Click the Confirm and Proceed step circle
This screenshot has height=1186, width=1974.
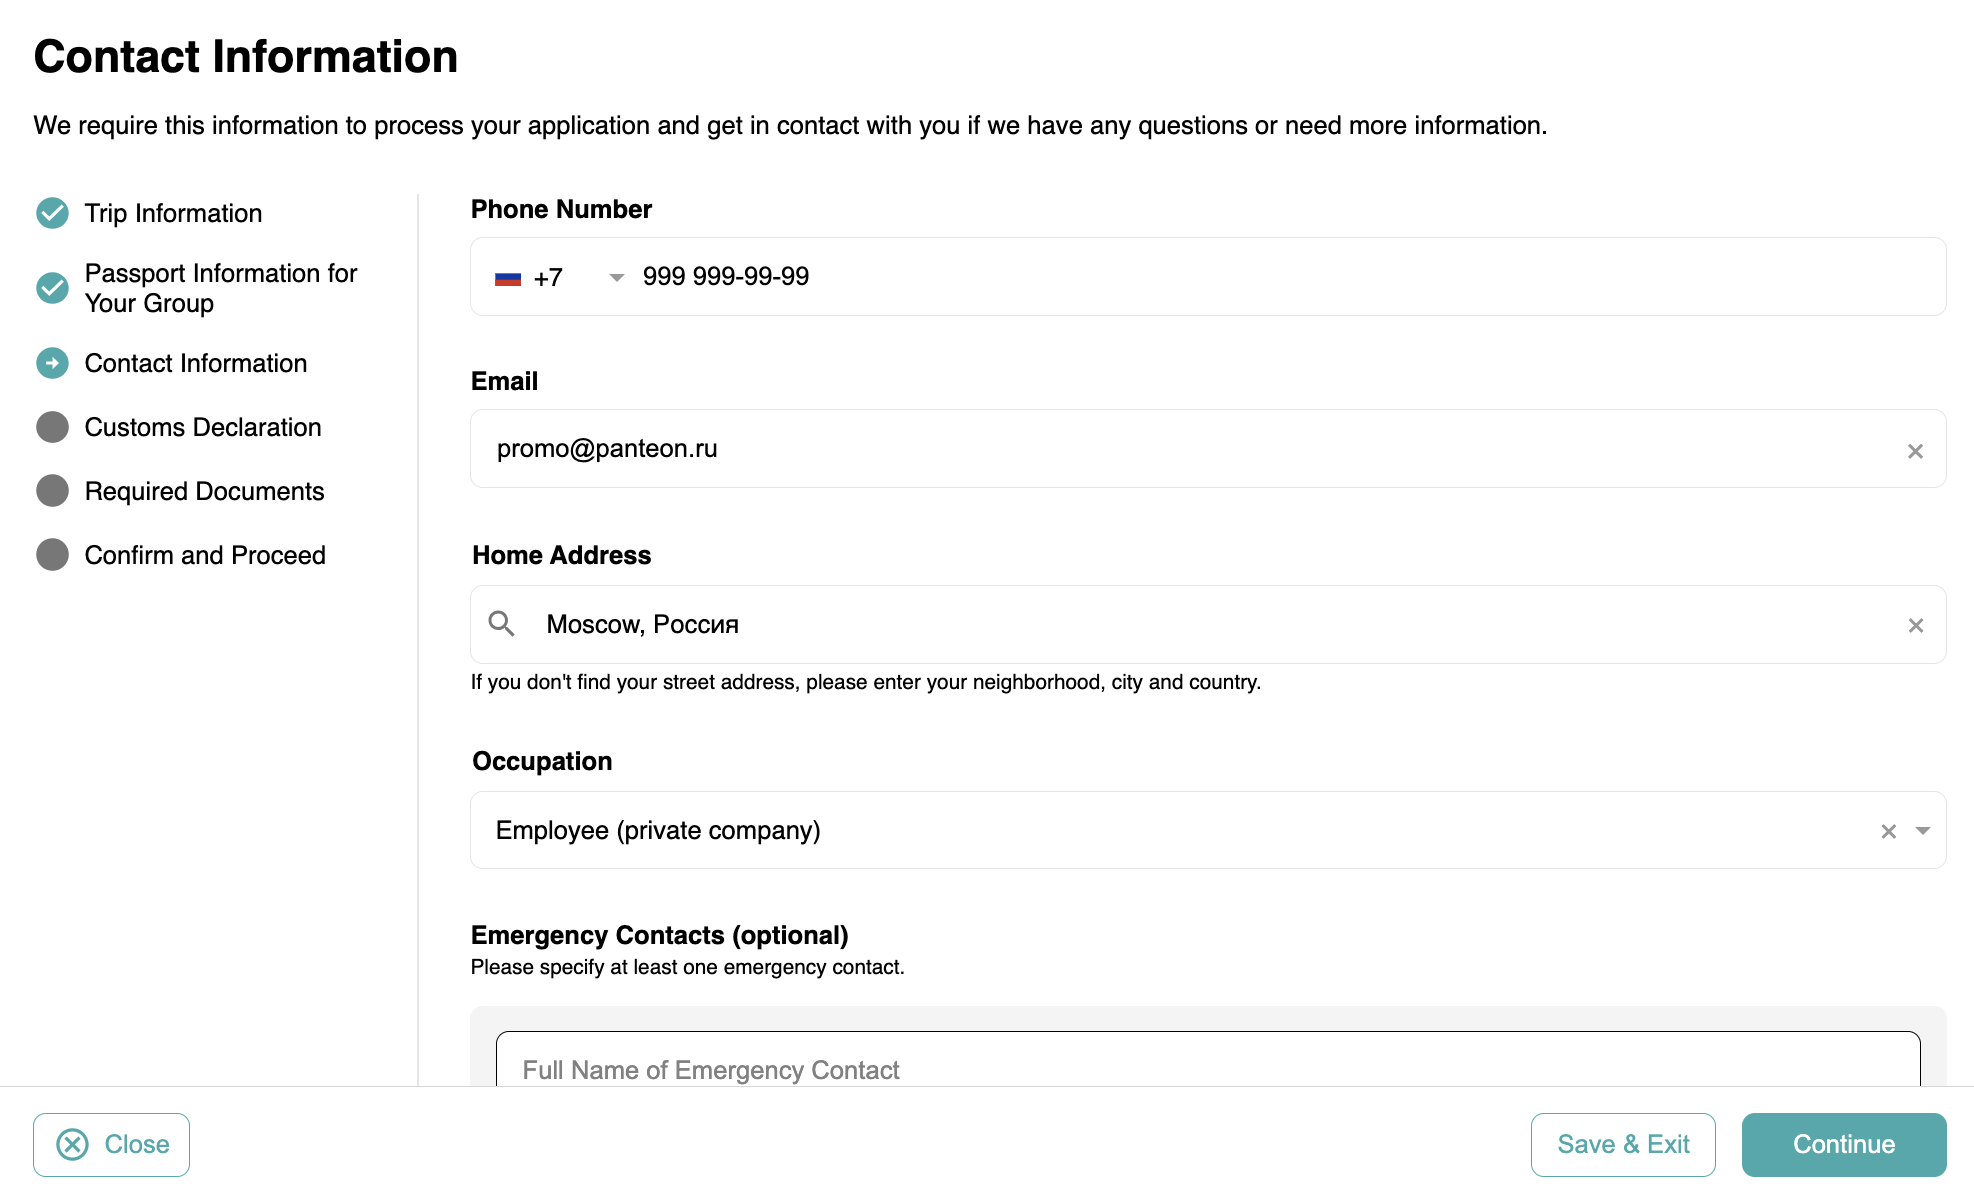coord(52,555)
